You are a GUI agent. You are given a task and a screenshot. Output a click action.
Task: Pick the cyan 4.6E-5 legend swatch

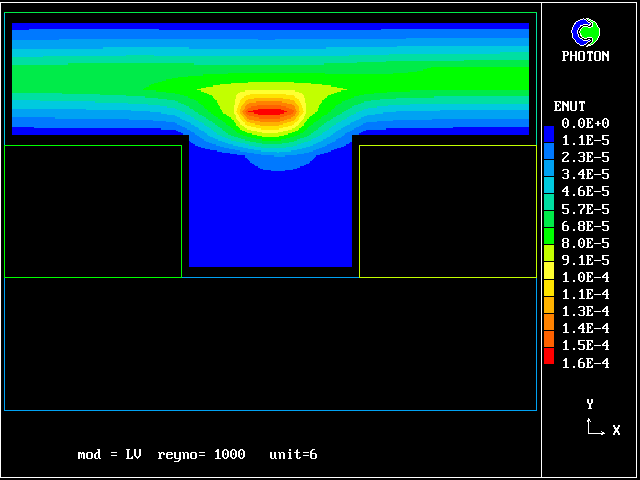click(548, 192)
